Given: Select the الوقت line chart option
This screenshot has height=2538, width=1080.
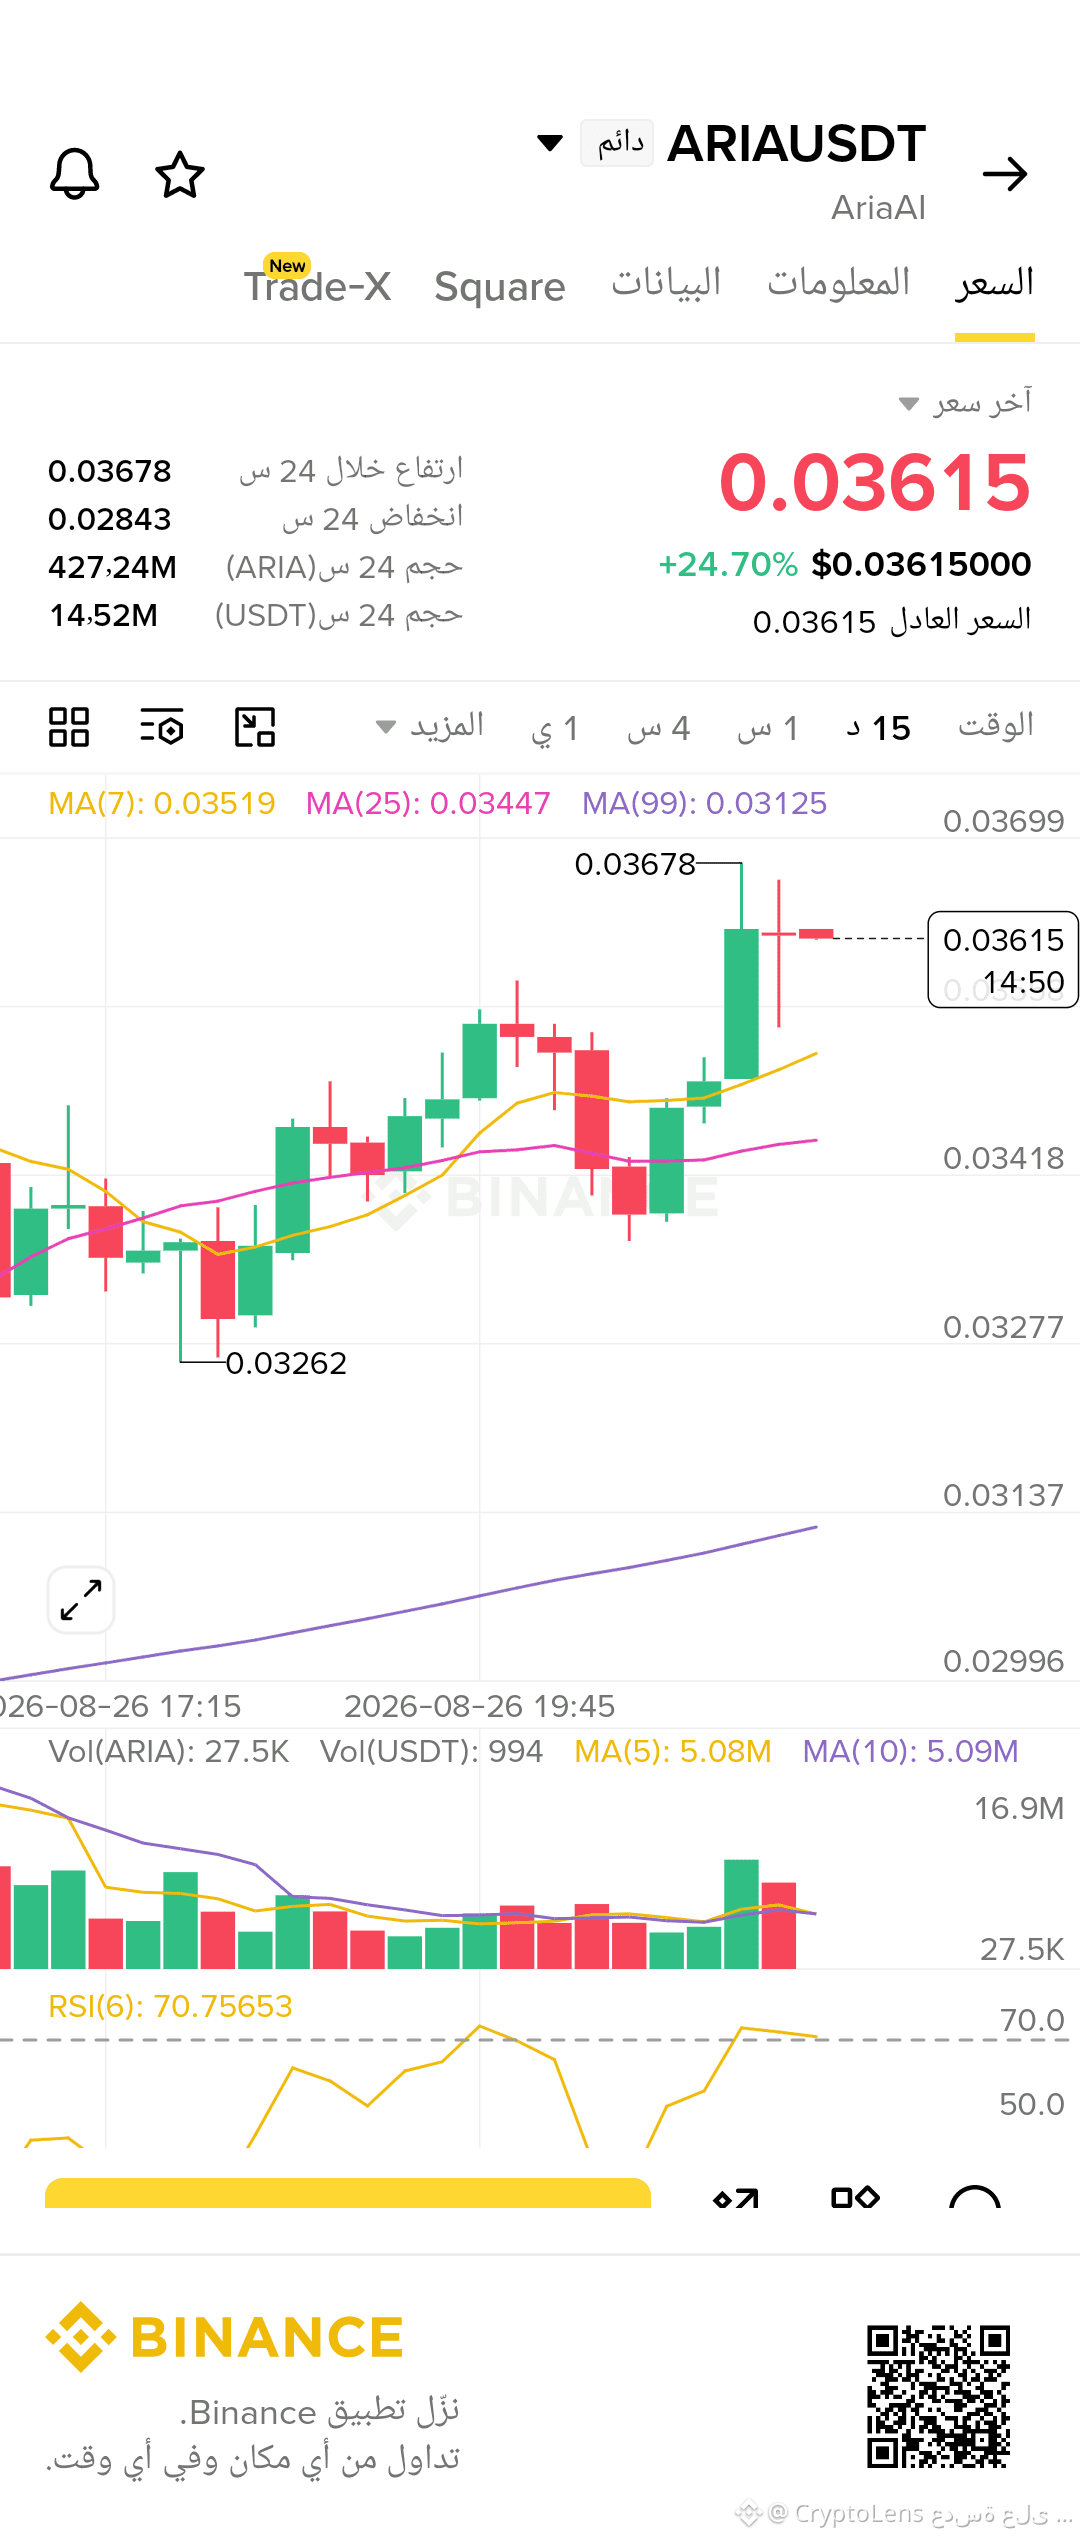Looking at the screenshot, I should pyautogui.click(x=996, y=726).
